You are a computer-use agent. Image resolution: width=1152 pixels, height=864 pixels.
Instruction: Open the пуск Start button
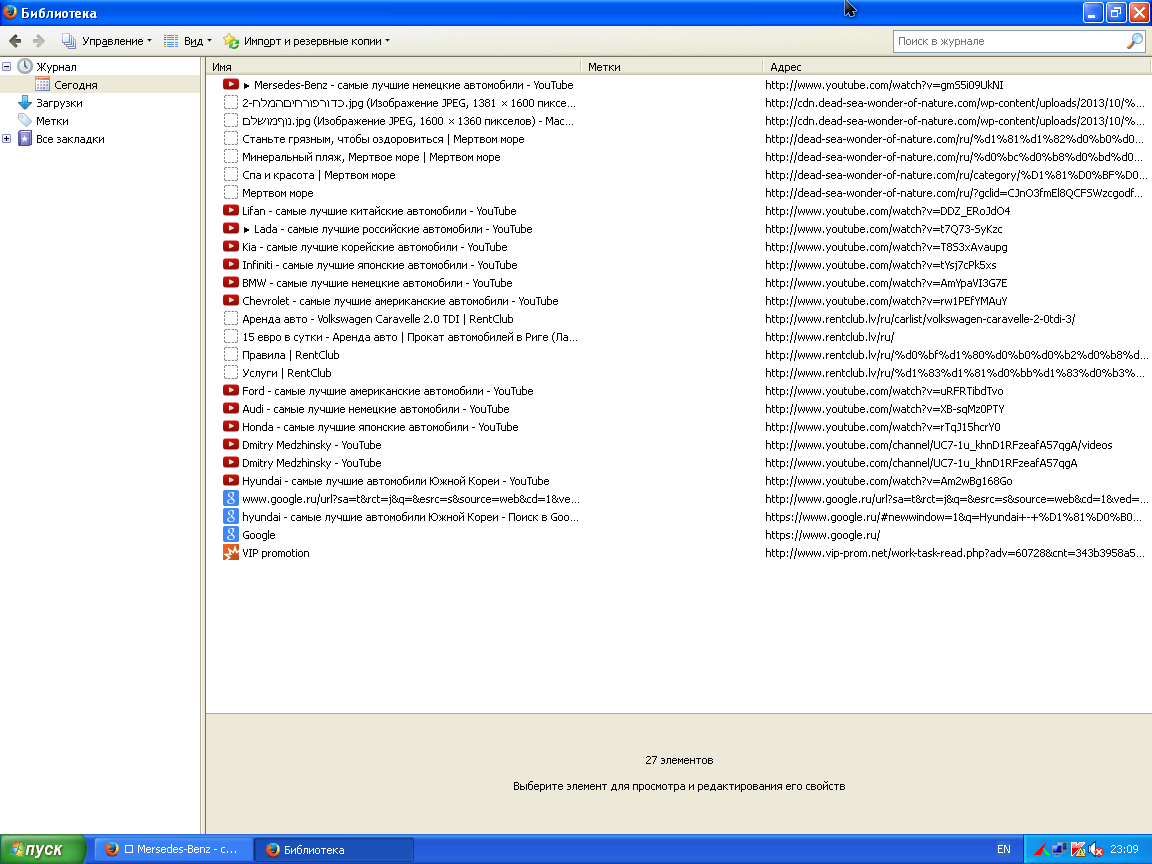[x=43, y=849]
